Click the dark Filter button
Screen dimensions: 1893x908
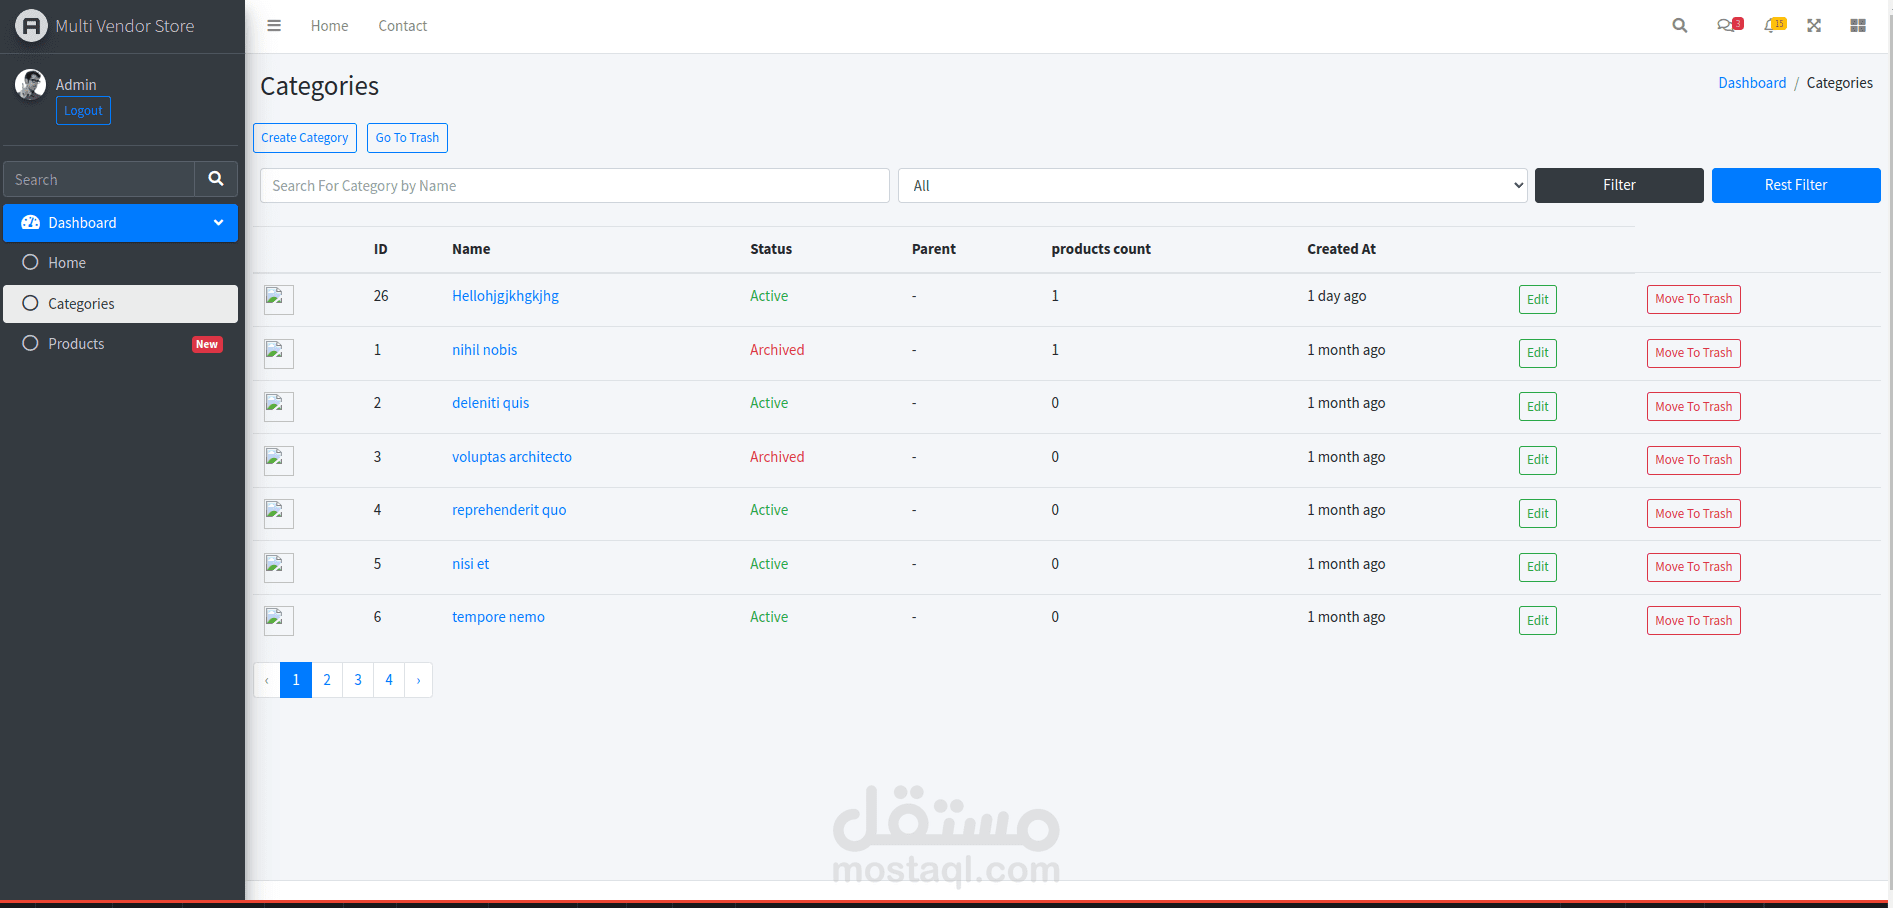[1619, 185]
